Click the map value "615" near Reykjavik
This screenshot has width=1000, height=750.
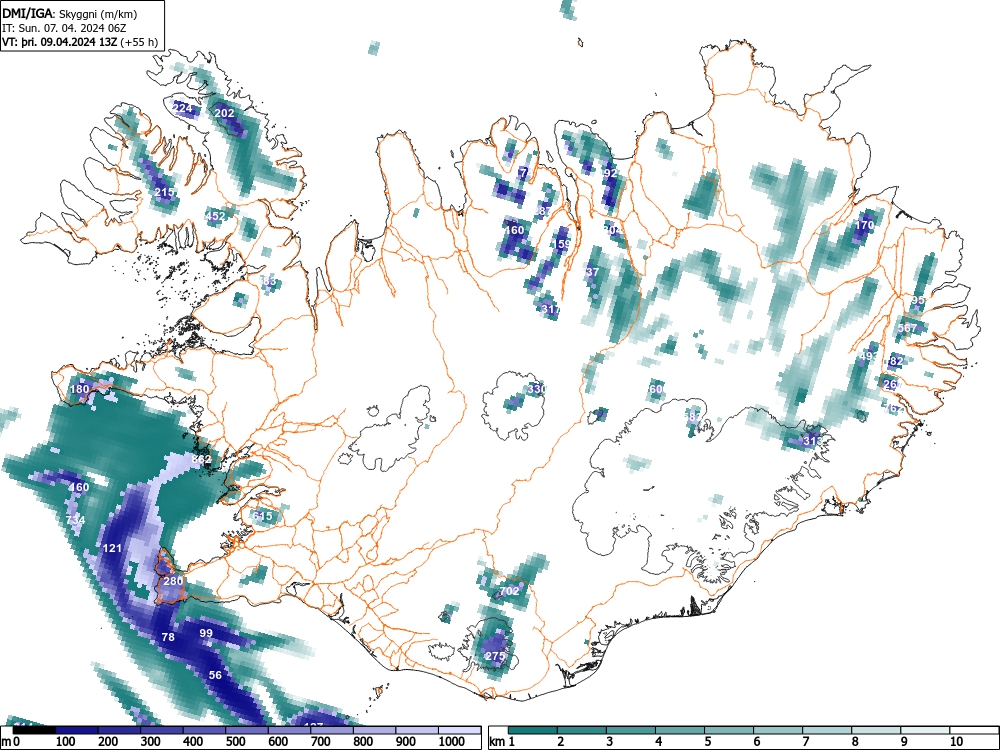coord(262,515)
